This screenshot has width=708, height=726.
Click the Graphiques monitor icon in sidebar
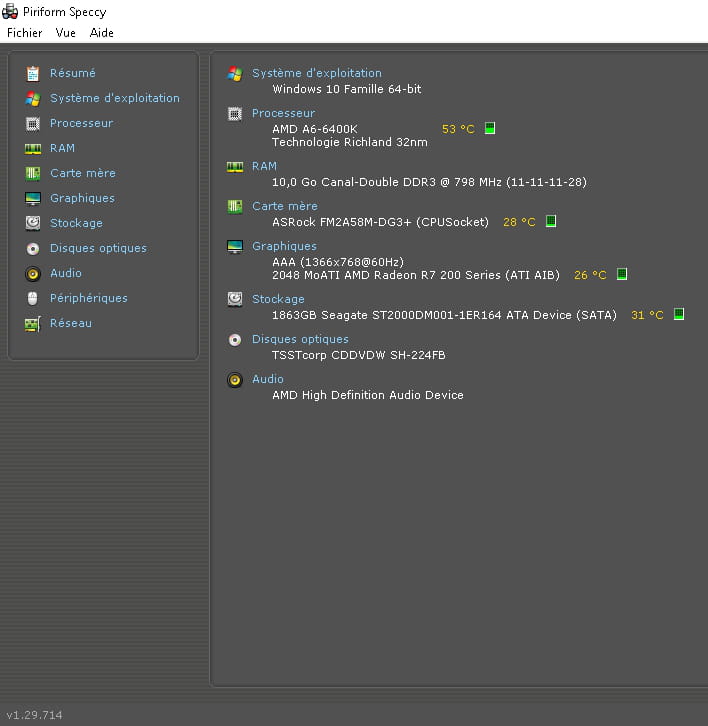[x=33, y=198]
